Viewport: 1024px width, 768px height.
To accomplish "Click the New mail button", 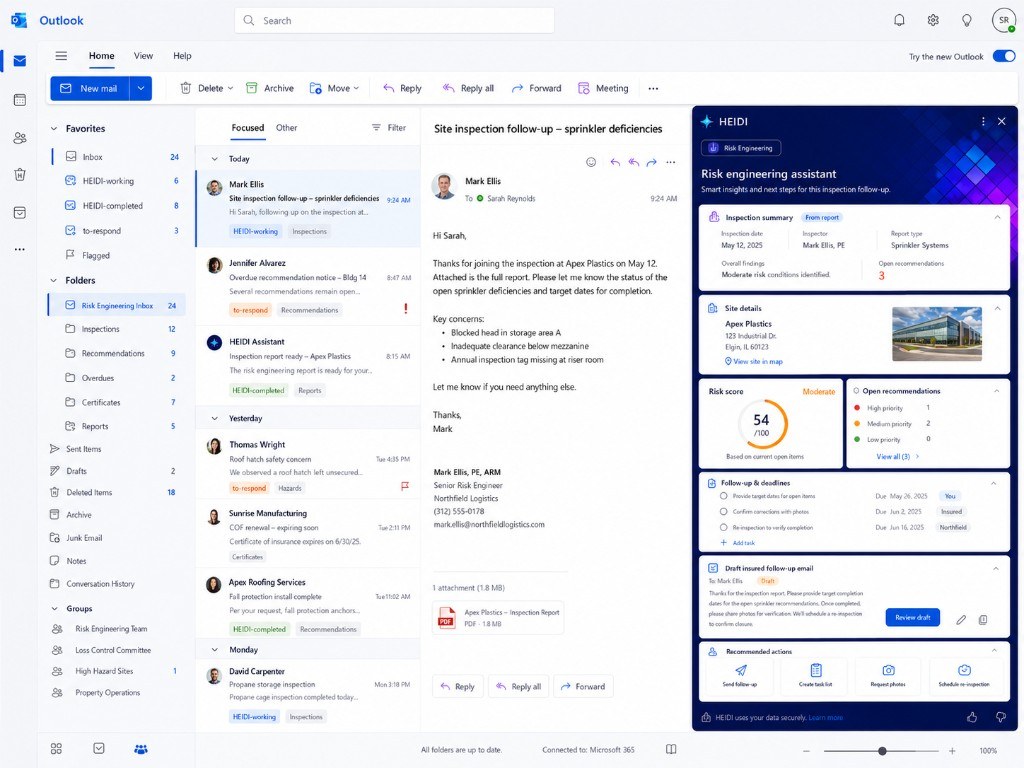I will [90, 88].
